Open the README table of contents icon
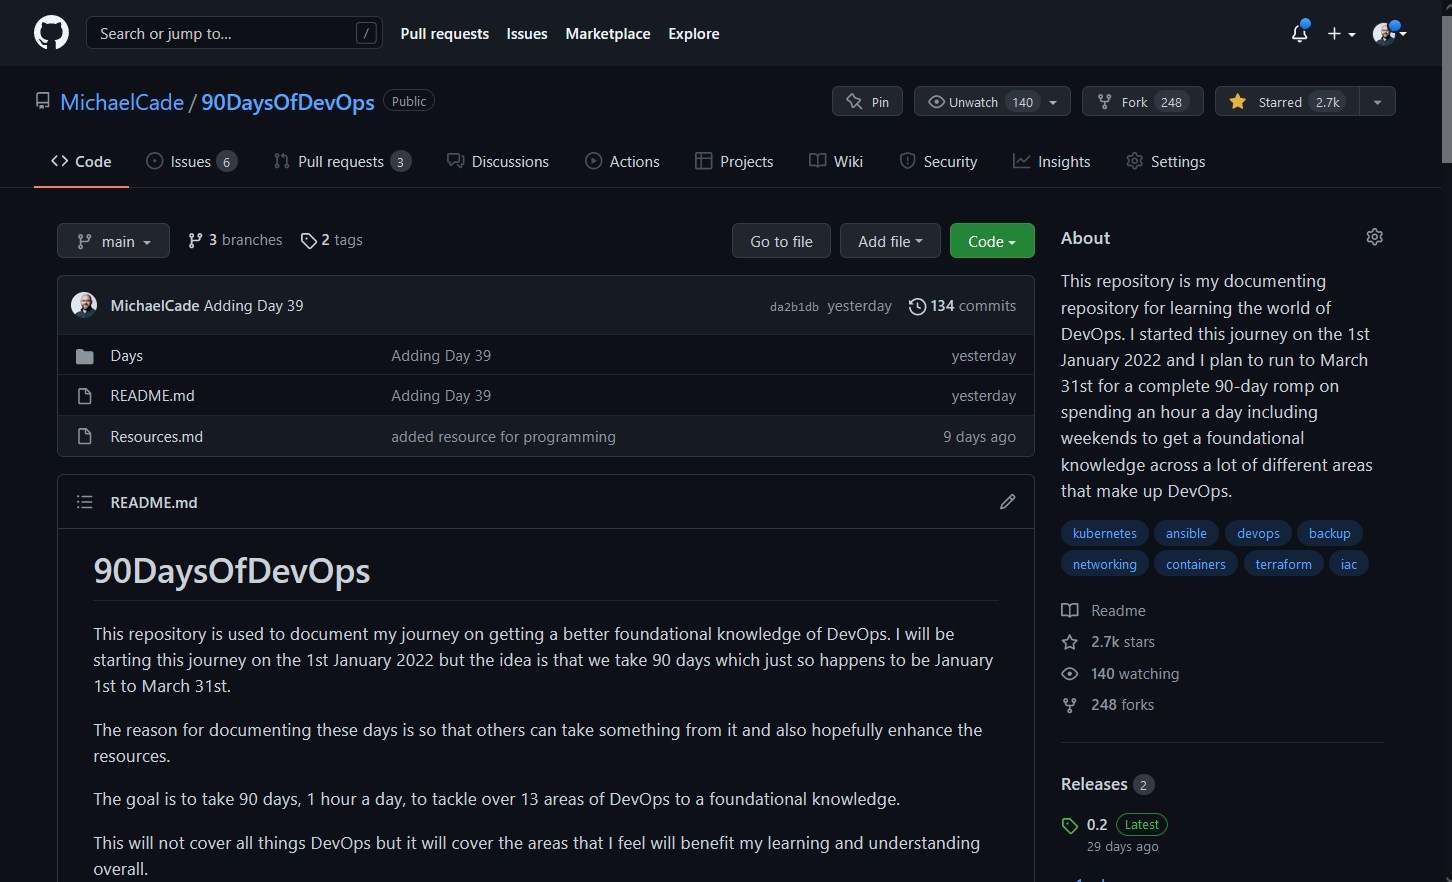 click(85, 501)
